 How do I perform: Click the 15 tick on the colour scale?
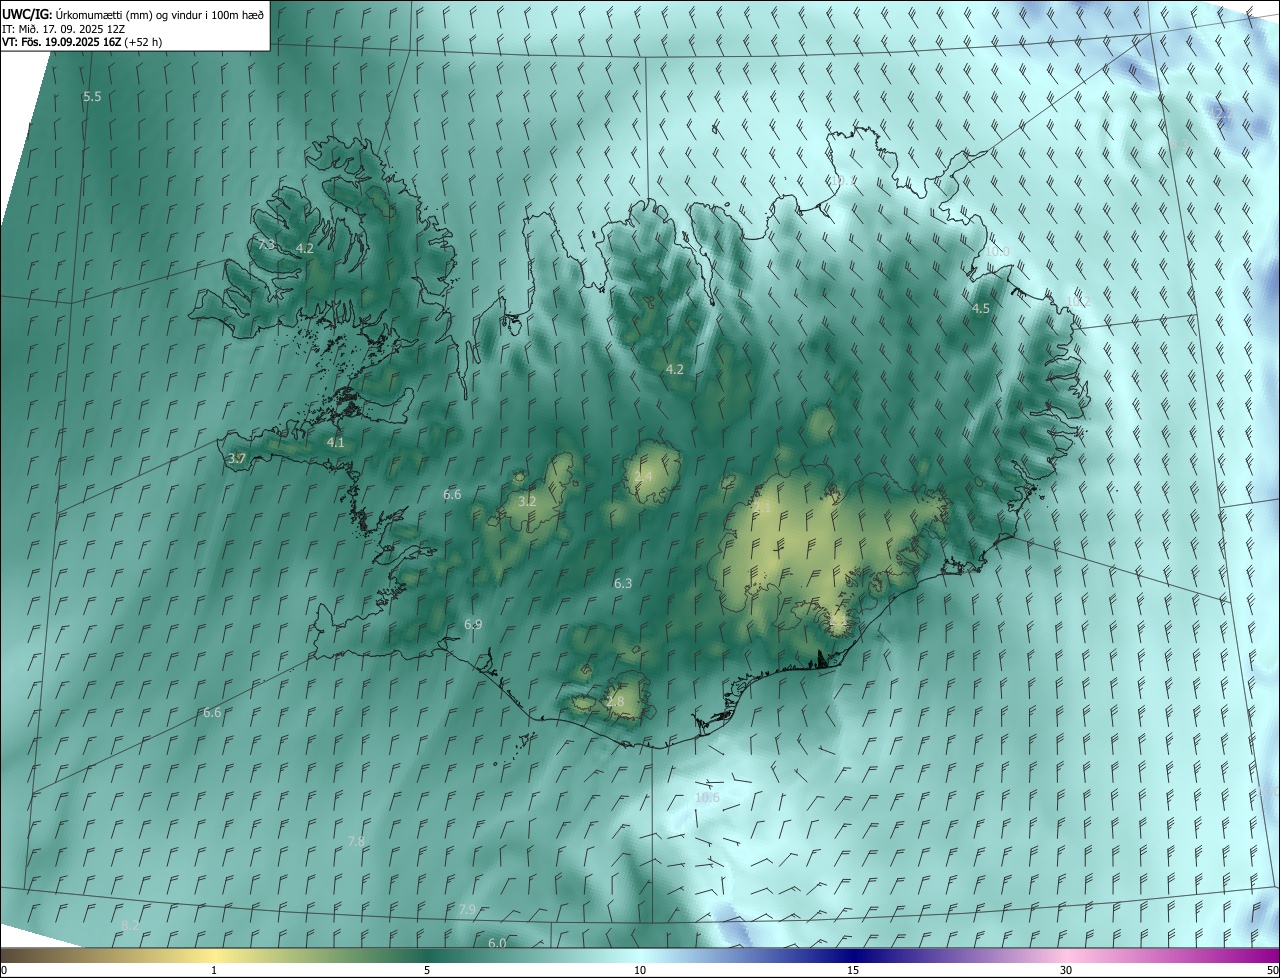point(853,970)
